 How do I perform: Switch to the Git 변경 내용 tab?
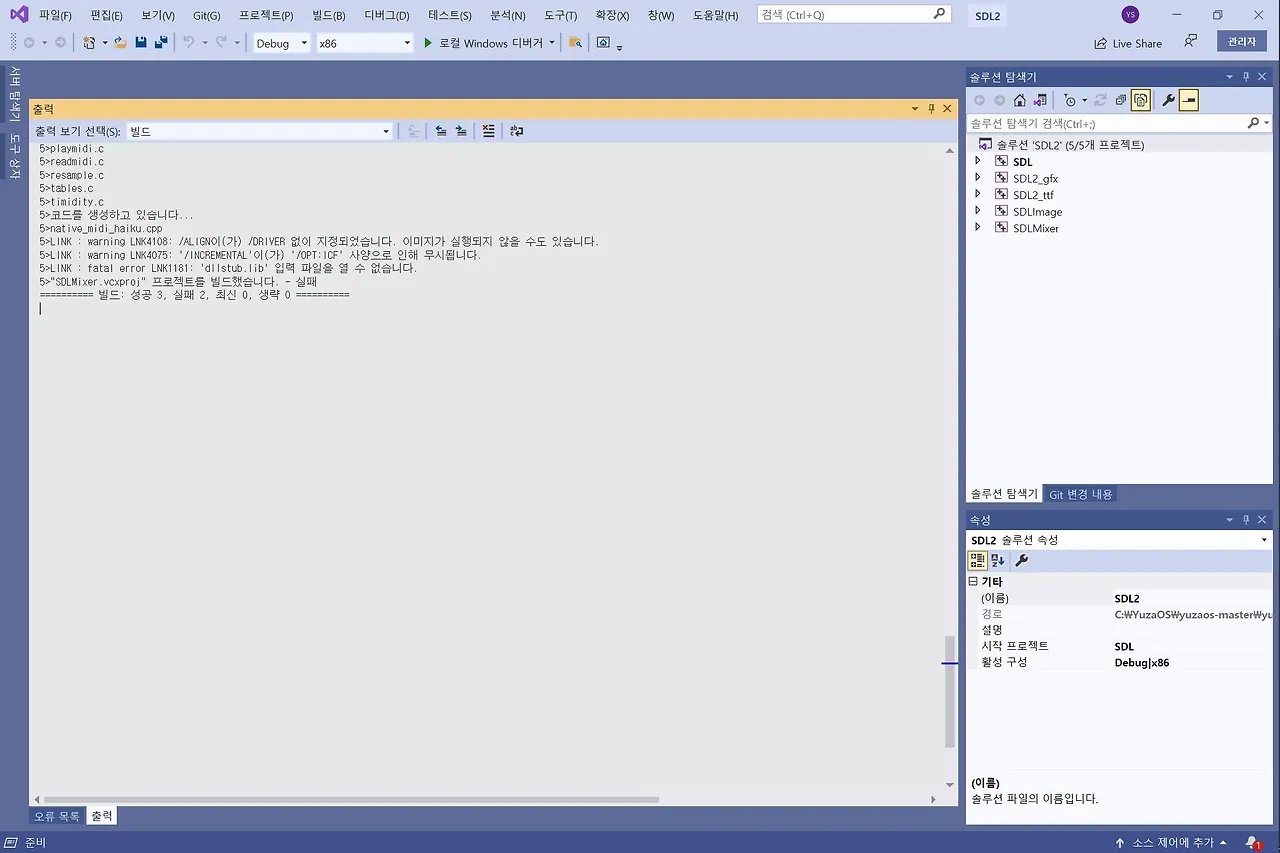pos(1081,494)
